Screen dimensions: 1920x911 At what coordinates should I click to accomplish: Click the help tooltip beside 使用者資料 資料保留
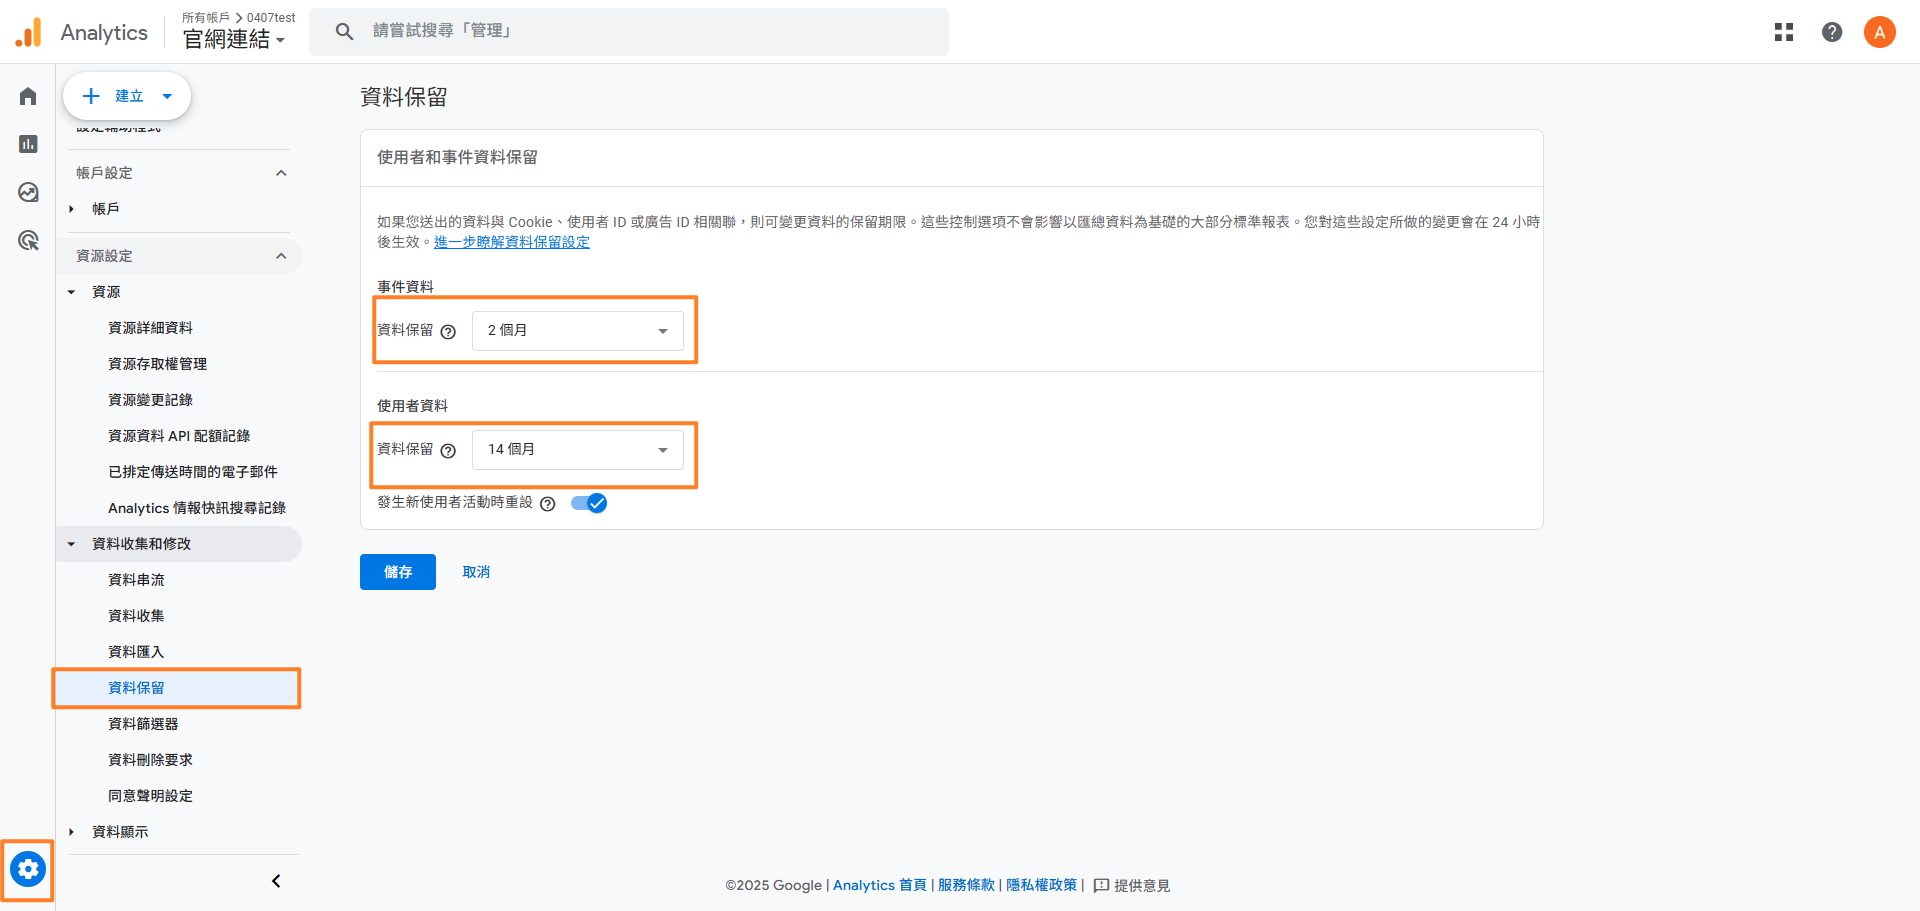448,451
